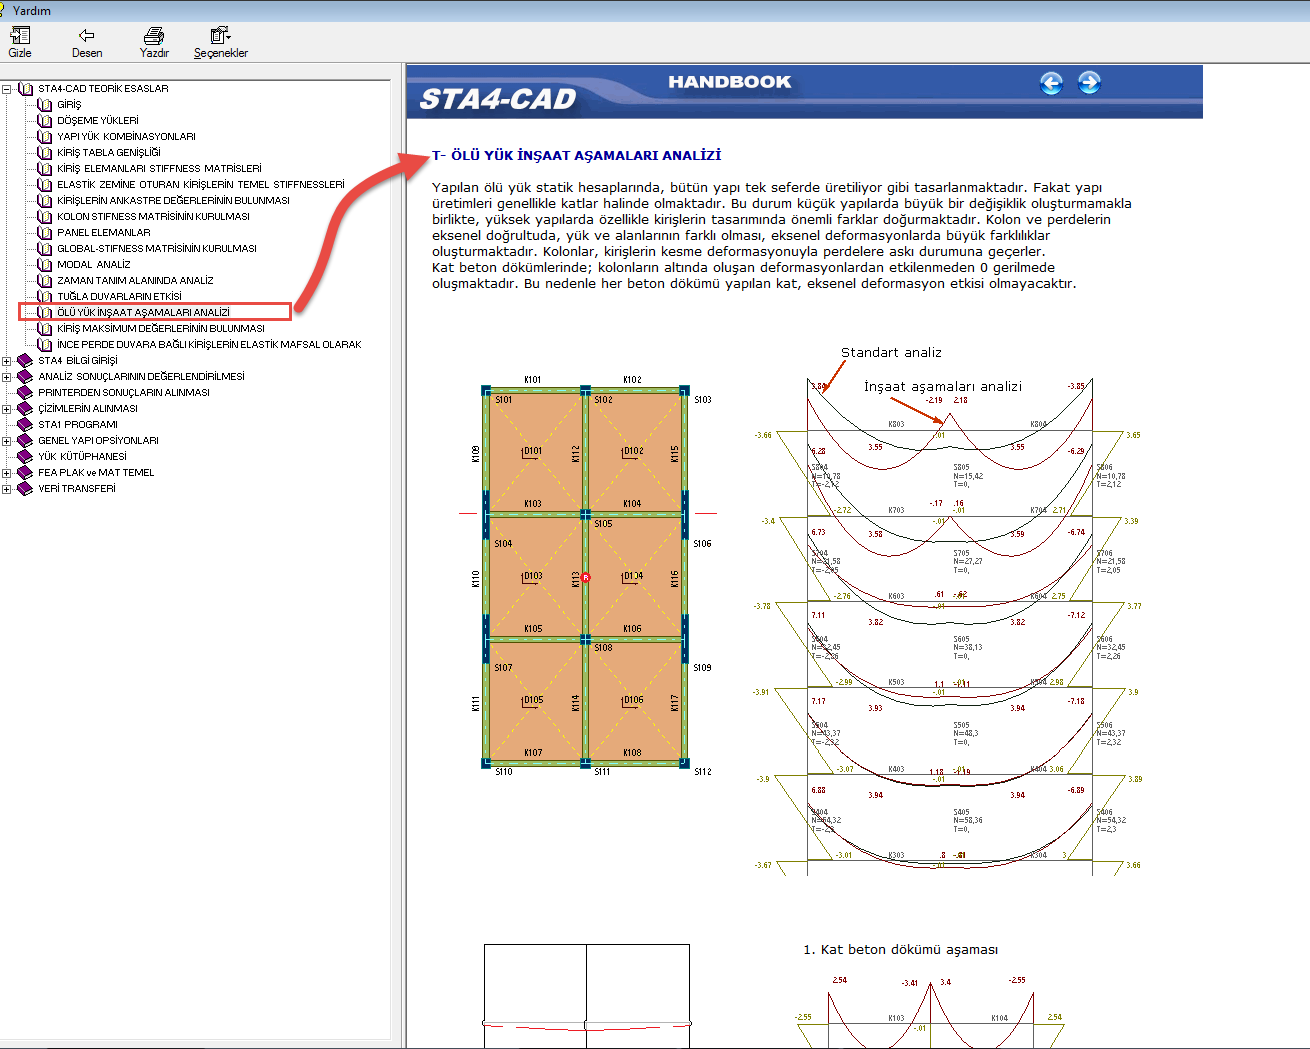Click the open book icon beside MODAL ANALİZ
Viewport: 1310px width, 1049px height.
point(44,264)
